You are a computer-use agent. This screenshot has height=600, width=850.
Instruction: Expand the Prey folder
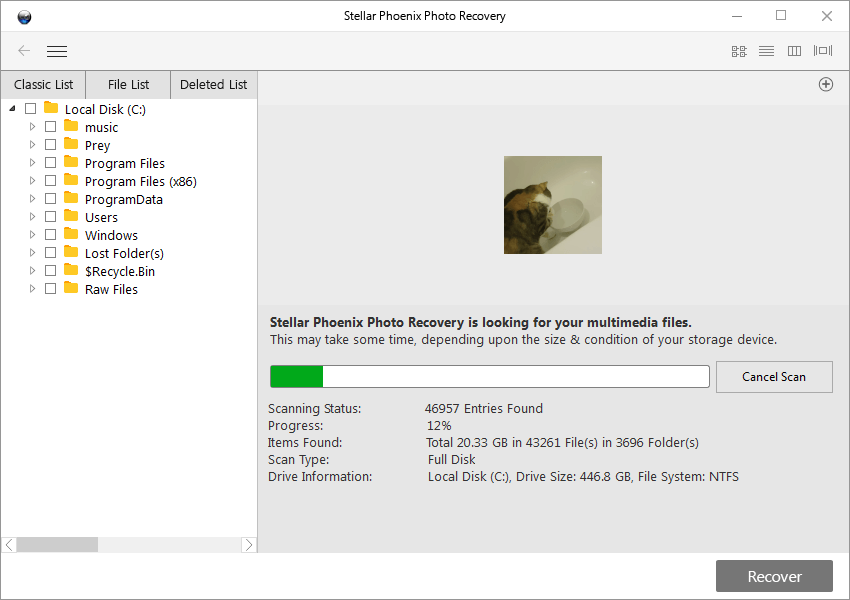tap(32, 145)
